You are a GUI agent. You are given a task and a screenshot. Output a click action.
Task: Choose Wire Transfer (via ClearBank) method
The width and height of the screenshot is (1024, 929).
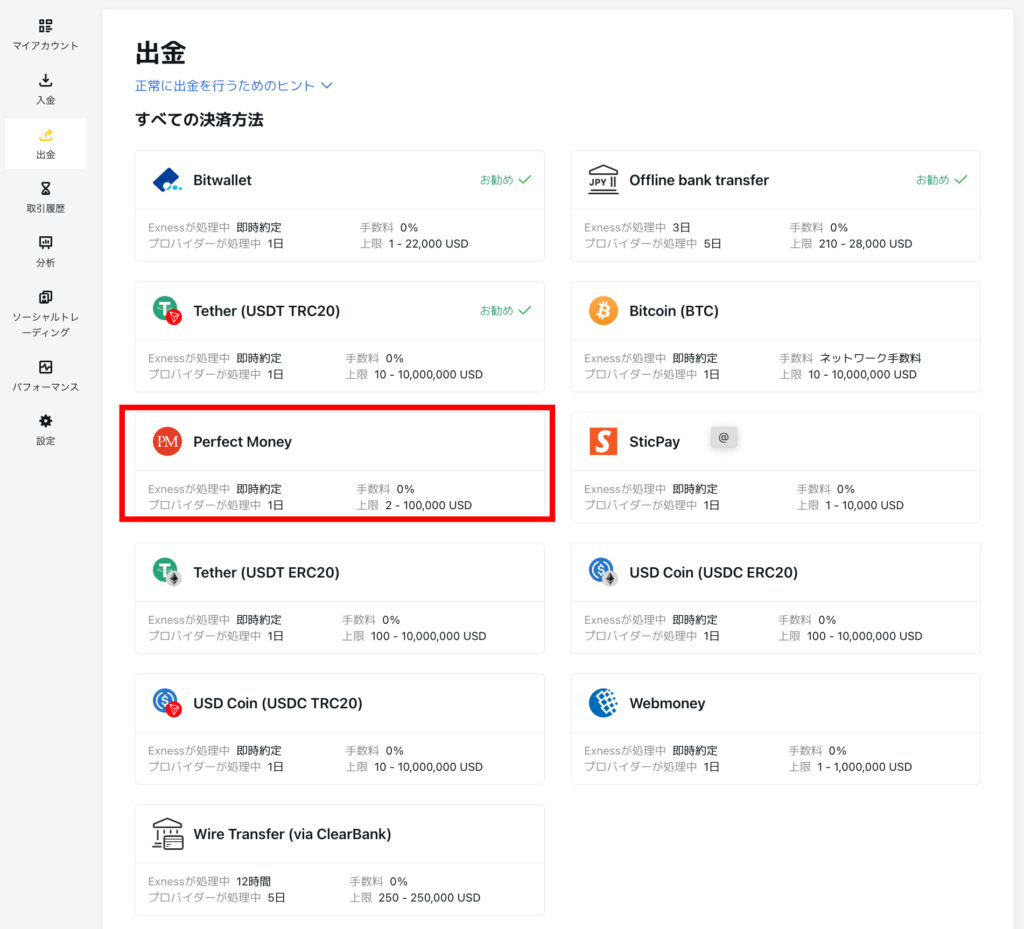point(340,860)
